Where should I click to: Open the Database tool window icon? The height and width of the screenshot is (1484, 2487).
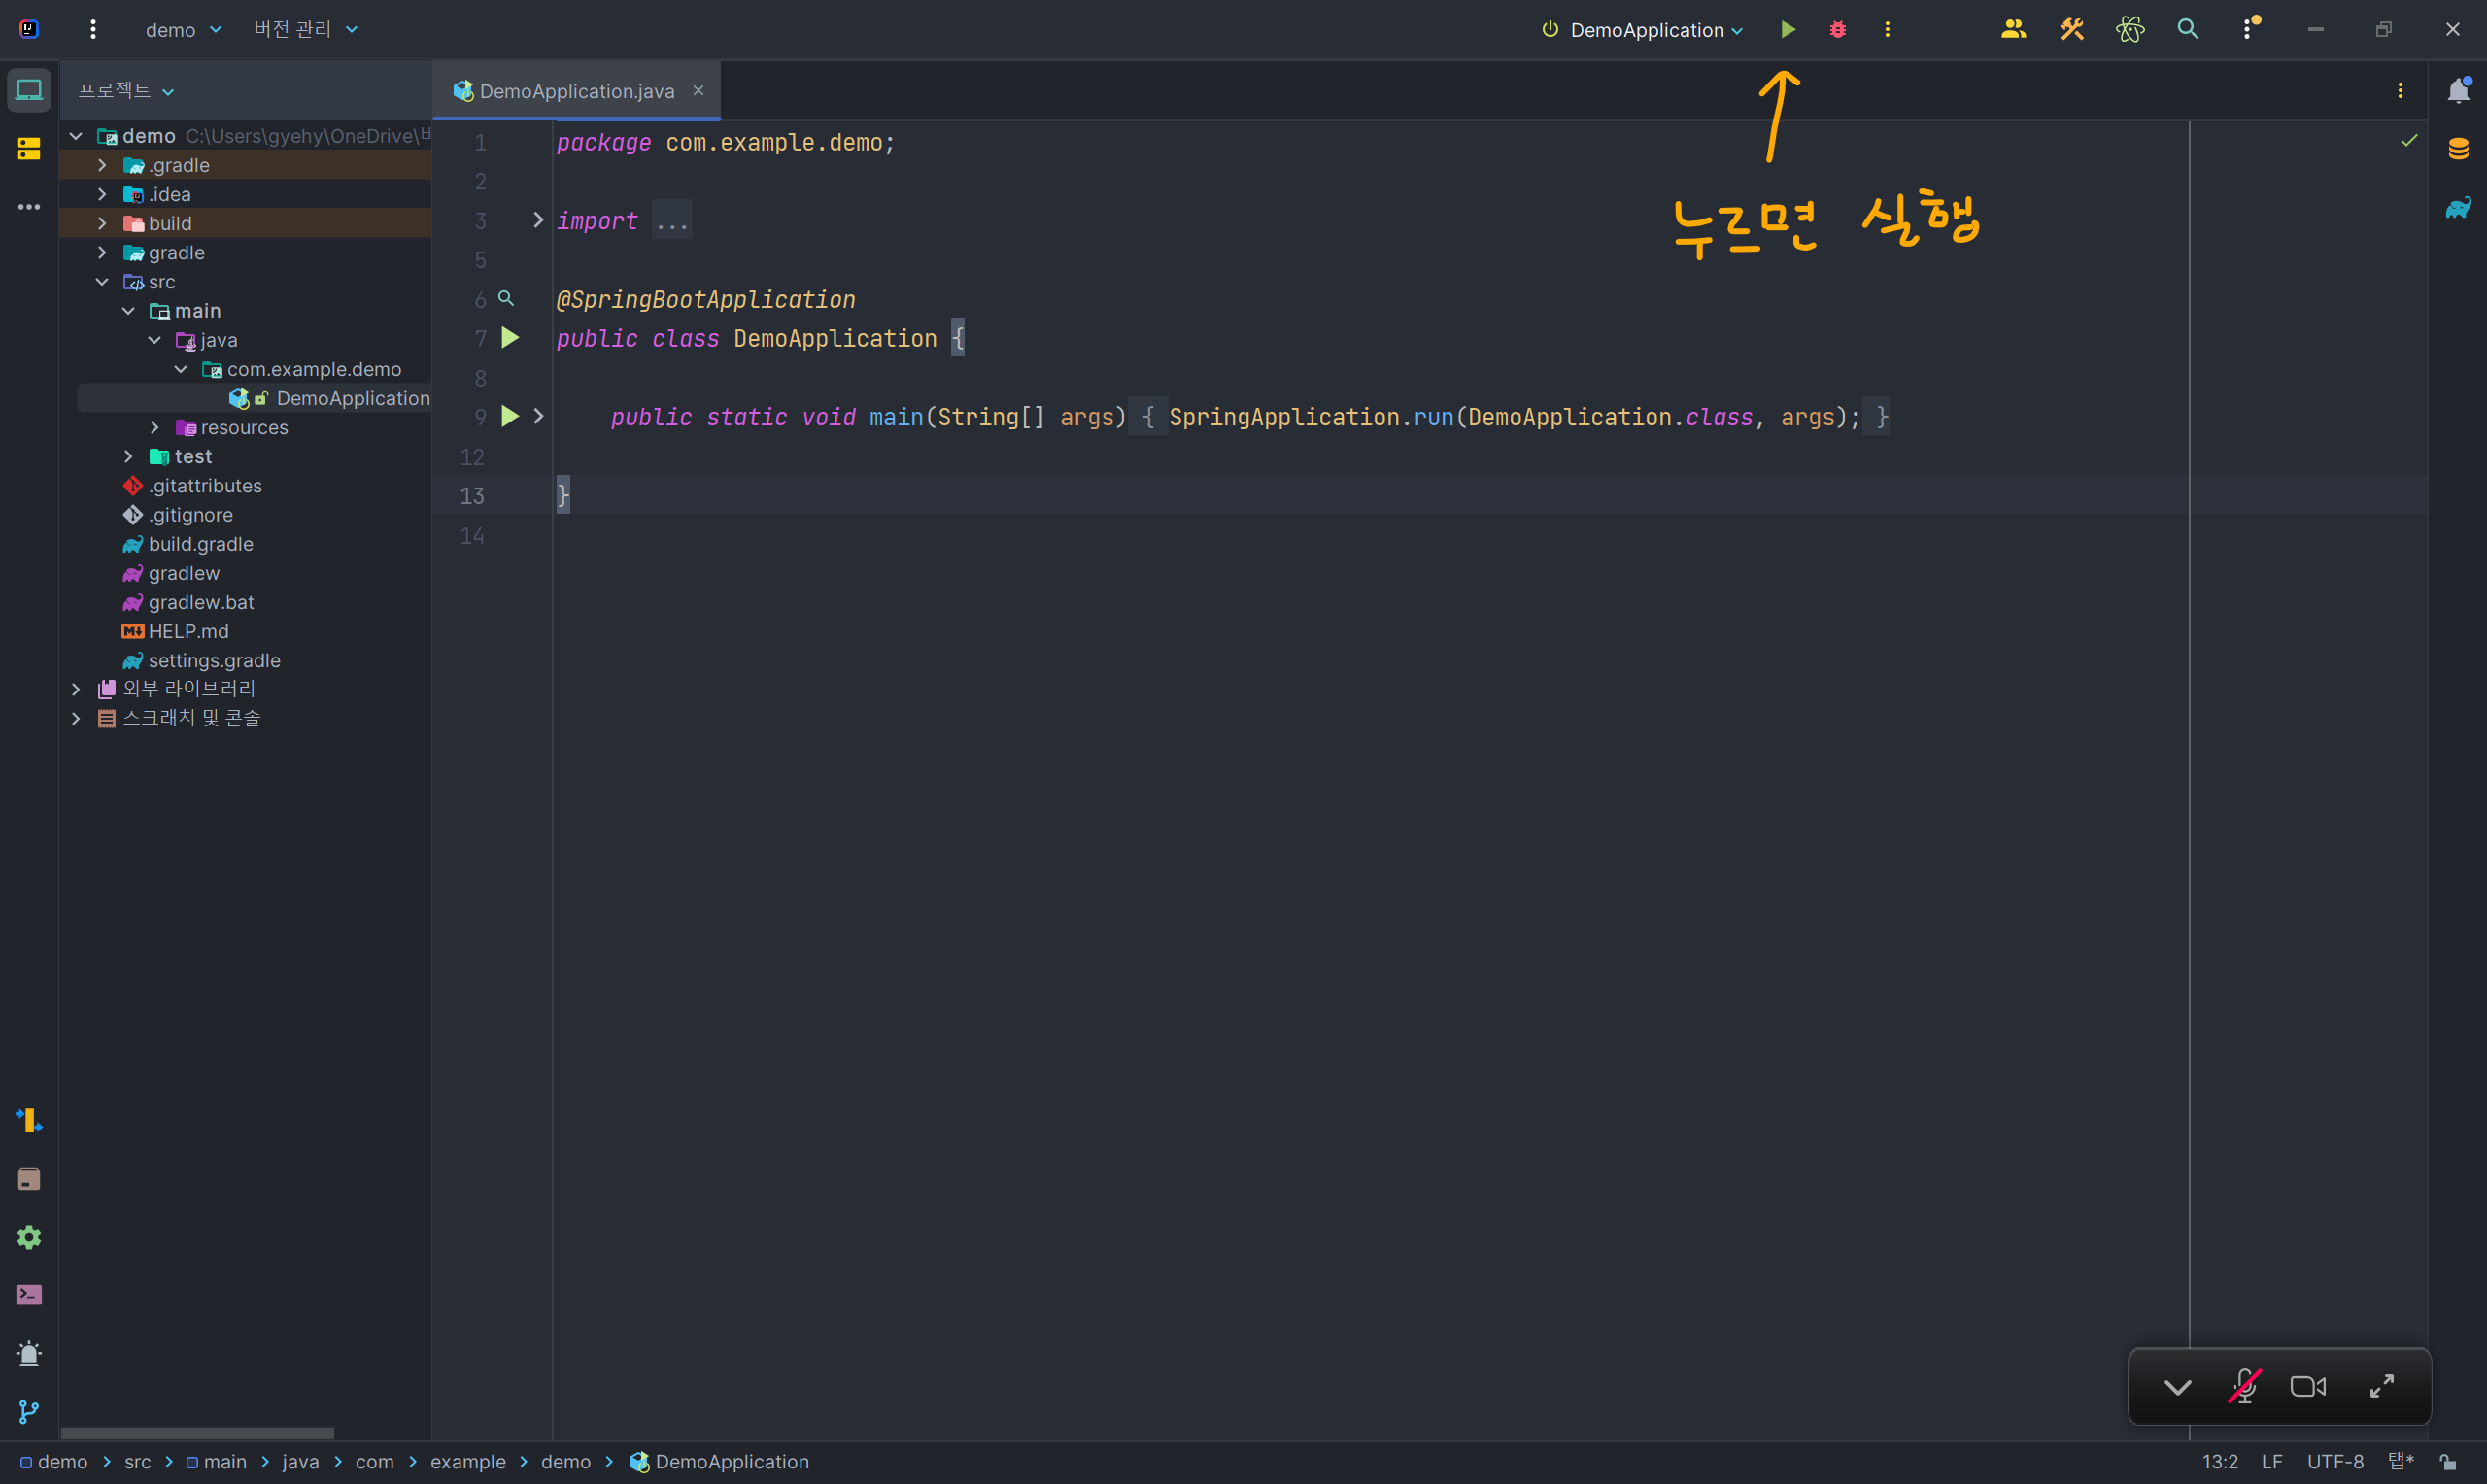[2458, 149]
